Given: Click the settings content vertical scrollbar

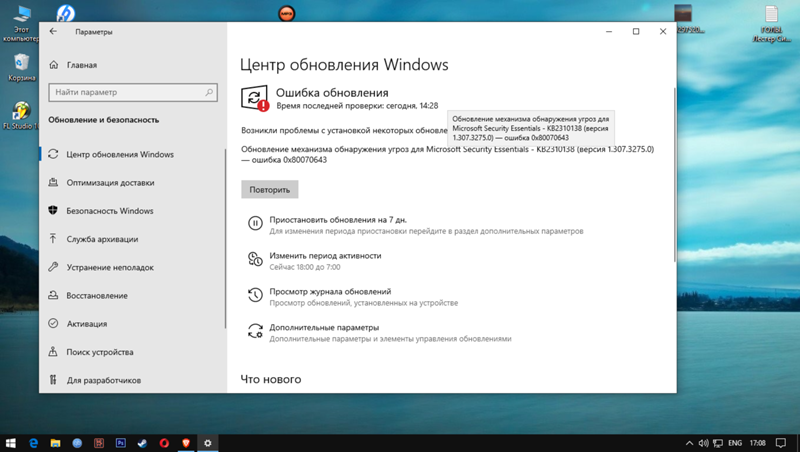Looking at the screenshot, I should pos(674,174).
